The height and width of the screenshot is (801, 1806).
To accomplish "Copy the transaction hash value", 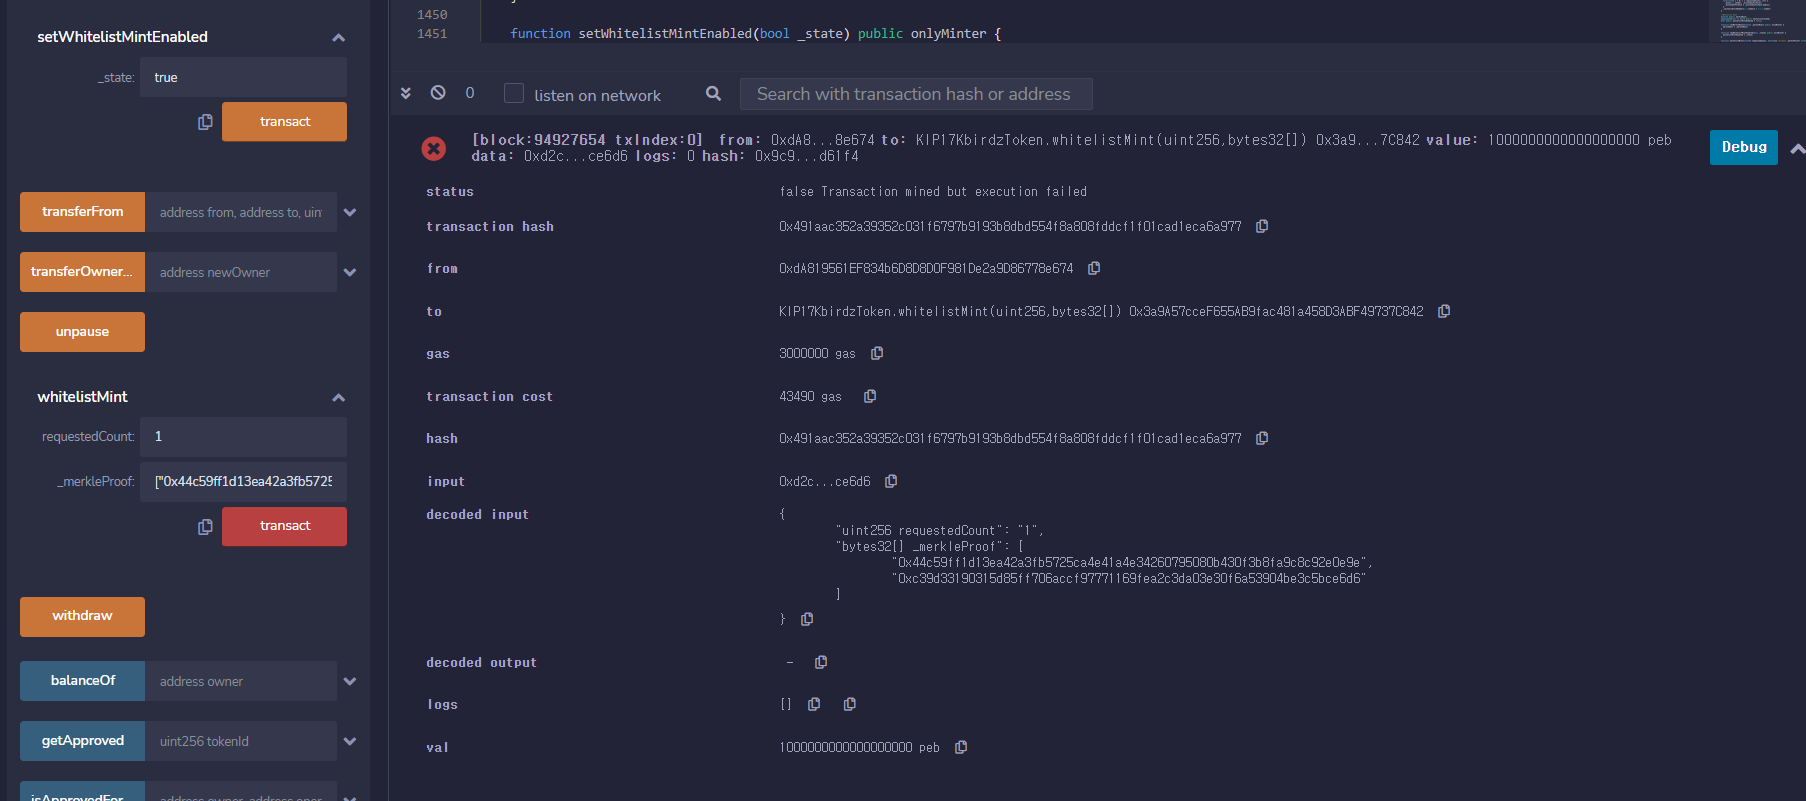I will pos(1262,227).
